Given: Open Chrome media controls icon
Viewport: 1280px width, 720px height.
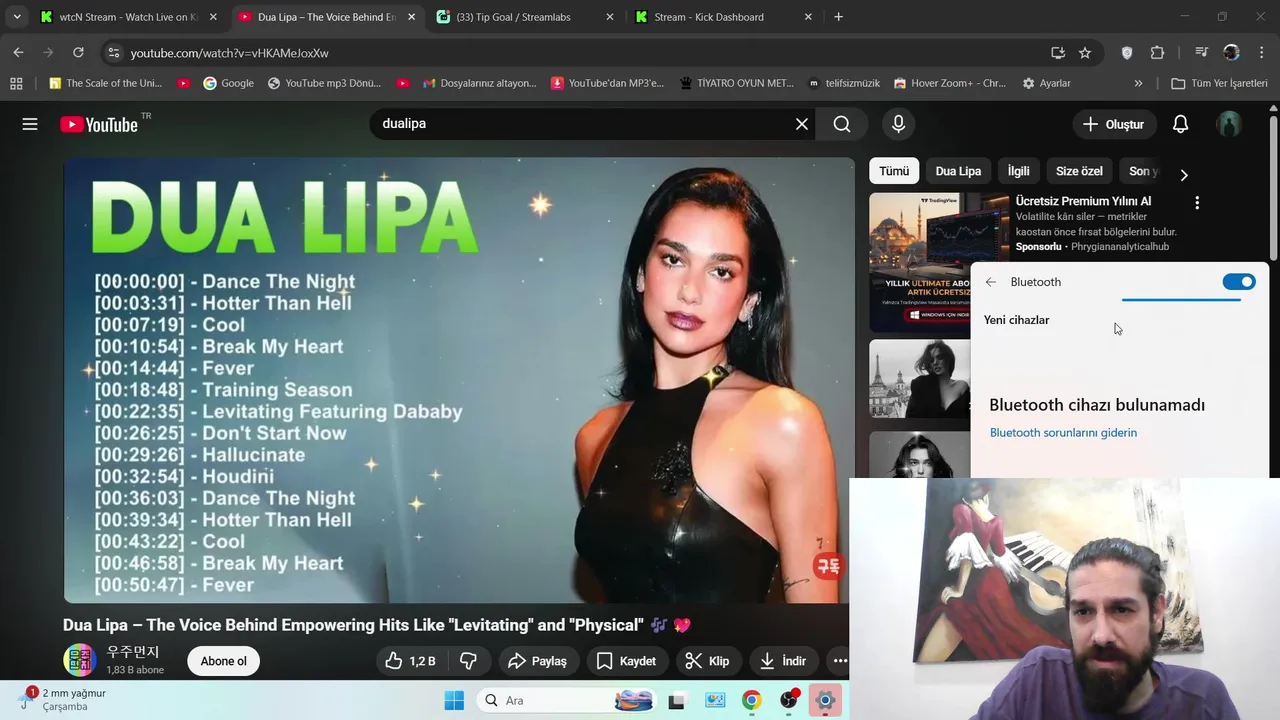Looking at the screenshot, I should (x=1201, y=52).
